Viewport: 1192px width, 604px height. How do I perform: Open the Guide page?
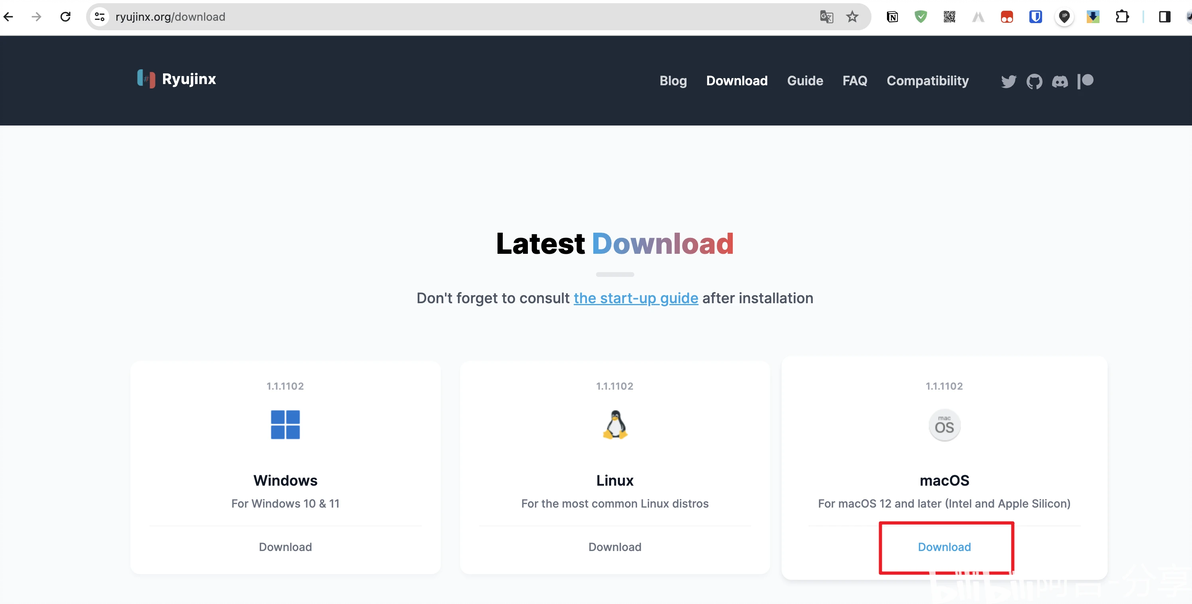pyautogui.click(x=805, y=81)
